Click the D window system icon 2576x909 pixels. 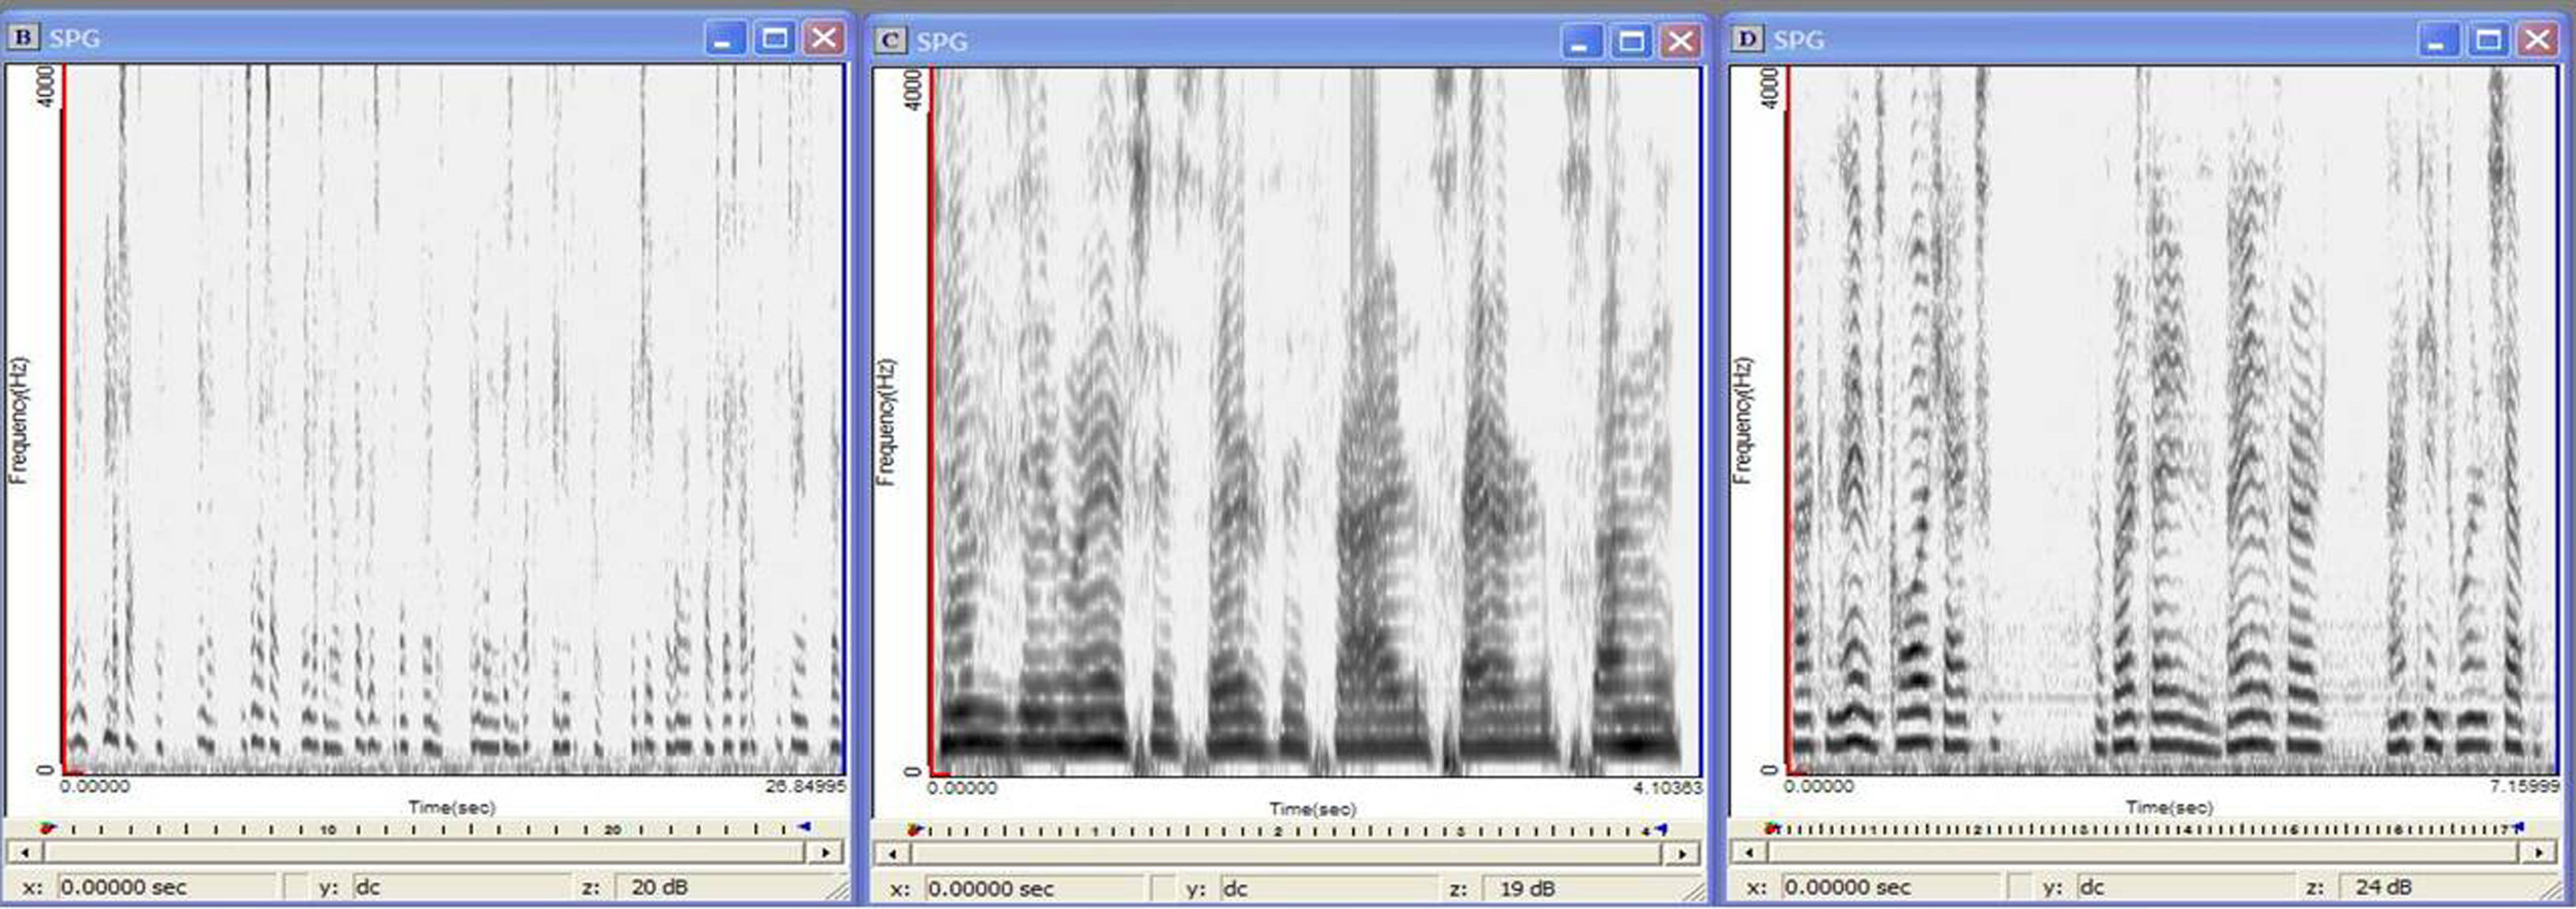coord(1747,39)
